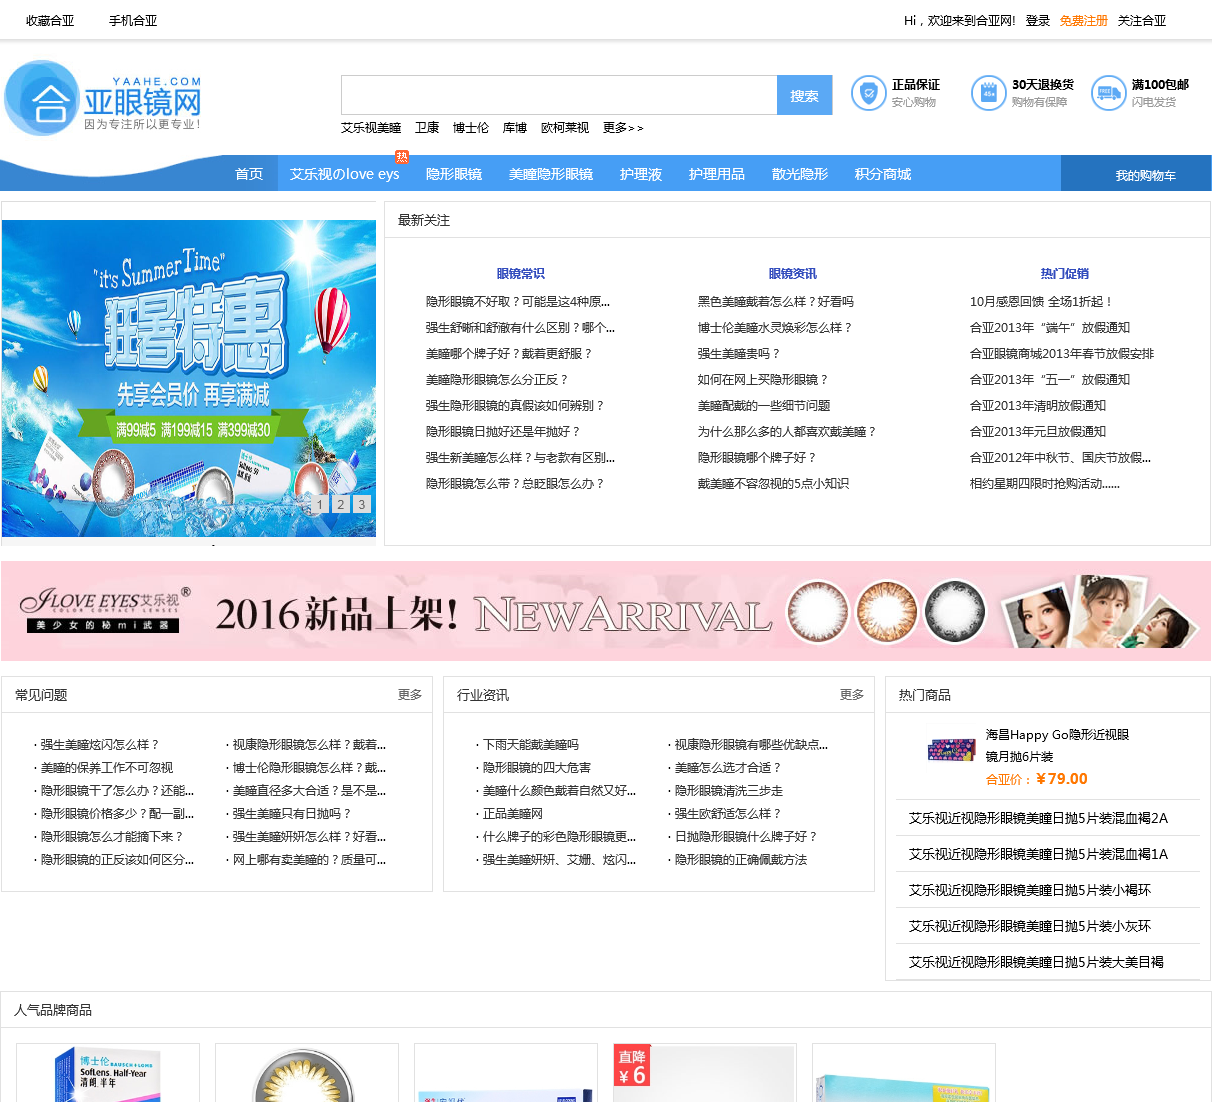Screen dimensions: 1212x1102
Task: Open product 艾乐视…日抛5片装小褐环
Action: click(1030, 890)
